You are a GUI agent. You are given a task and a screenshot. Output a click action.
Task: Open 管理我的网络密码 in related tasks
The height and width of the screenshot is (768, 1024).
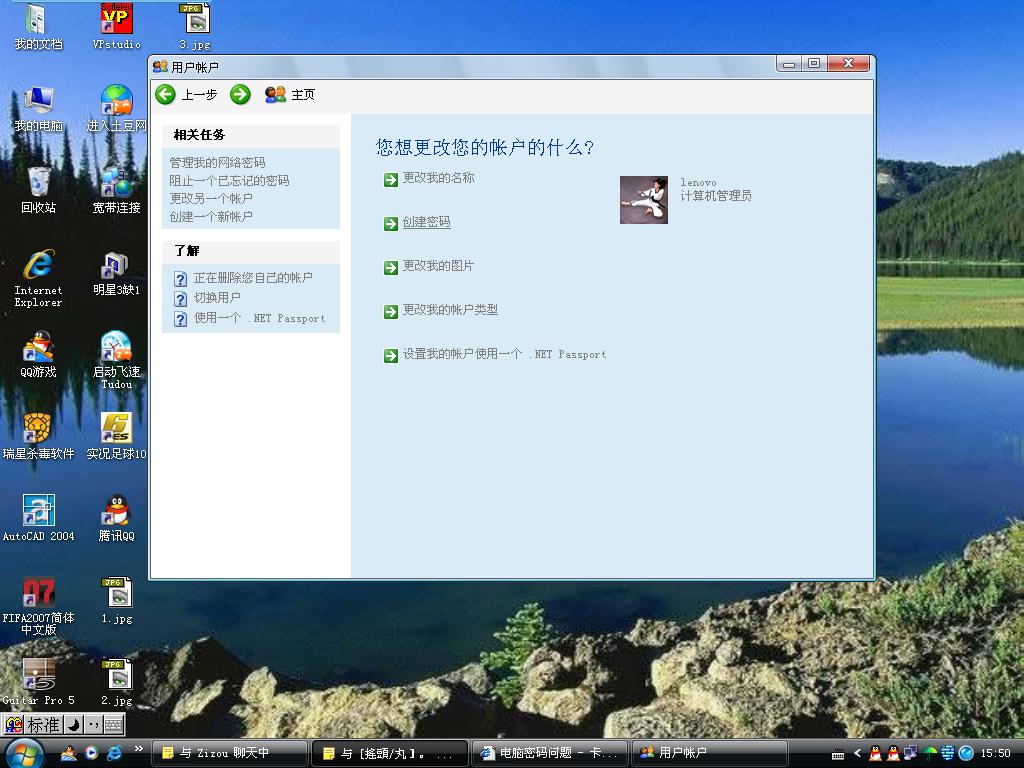click(217, 162)
